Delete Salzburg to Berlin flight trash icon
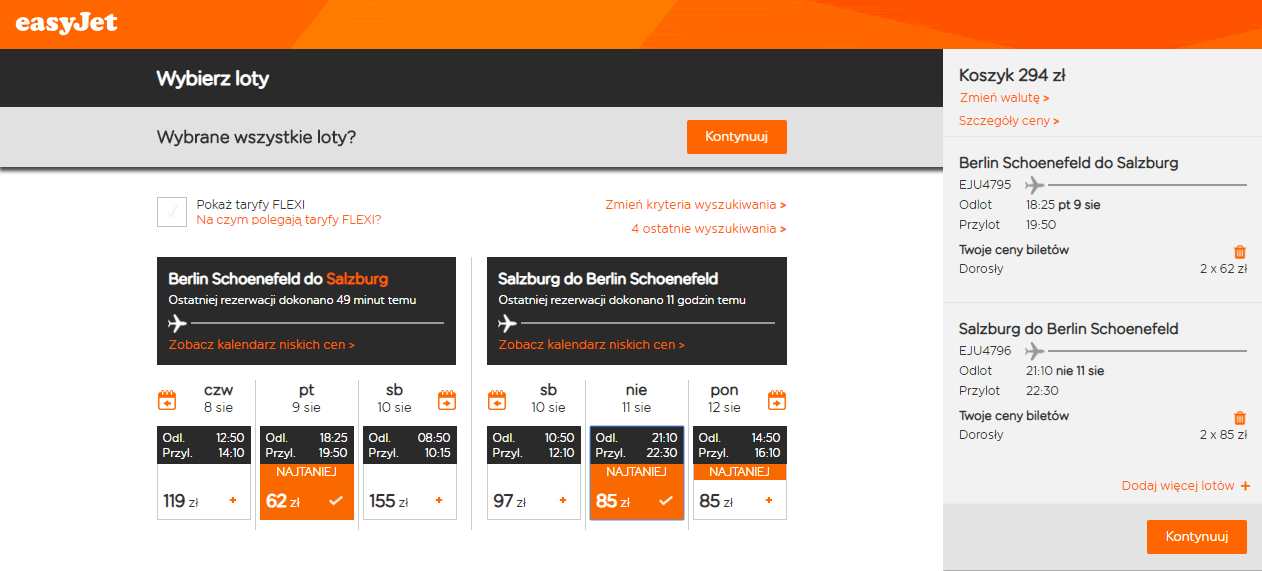The image size is (1262, 571). [1240, 418]
